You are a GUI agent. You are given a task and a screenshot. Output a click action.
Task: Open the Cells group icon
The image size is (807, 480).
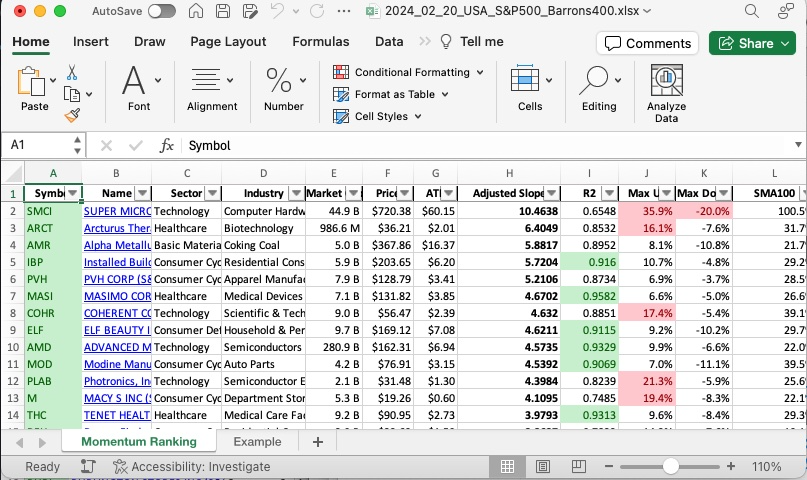(x=524, y=79)
